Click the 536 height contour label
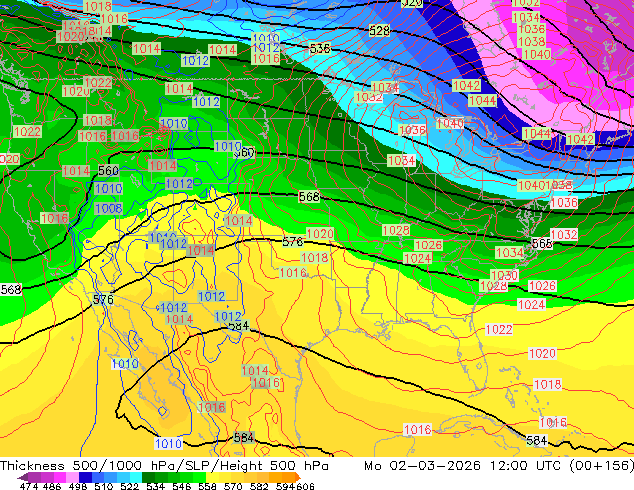Screen dimensions: 634x490 [320, 49]
